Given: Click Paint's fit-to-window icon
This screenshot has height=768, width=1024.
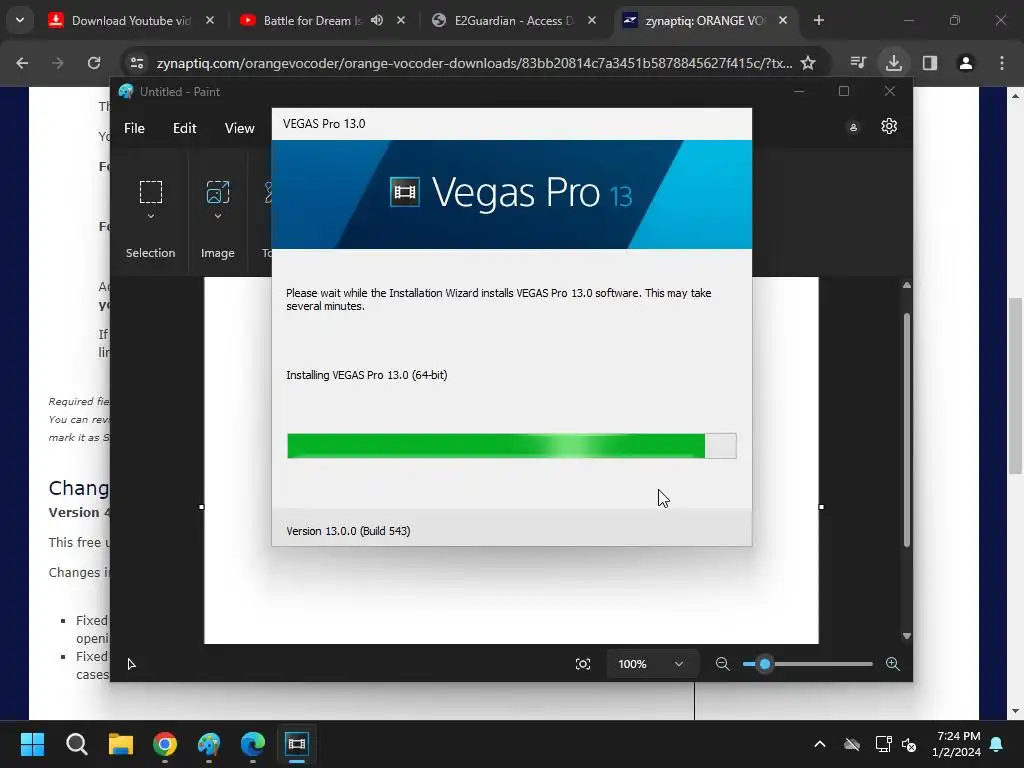Looking at the screenshot, I should [x=583, y=664].
